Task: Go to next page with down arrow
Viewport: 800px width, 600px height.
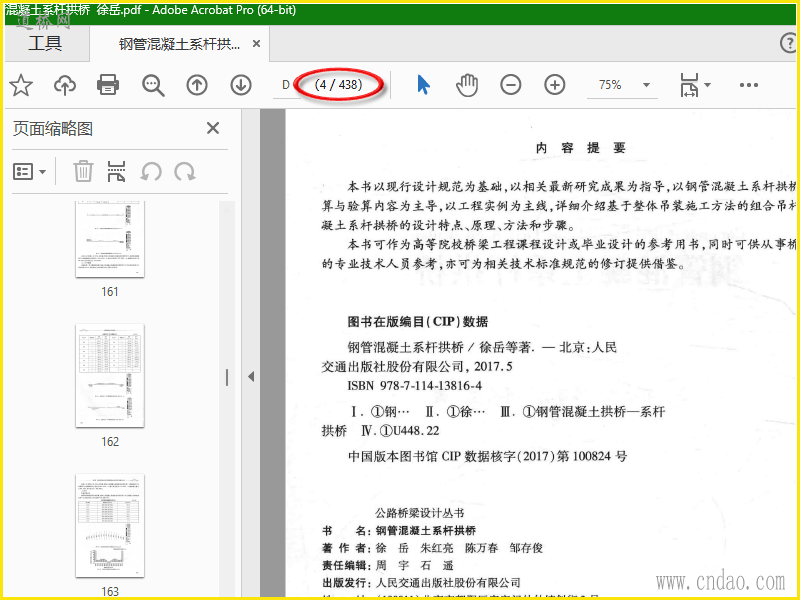Action: 241,85
